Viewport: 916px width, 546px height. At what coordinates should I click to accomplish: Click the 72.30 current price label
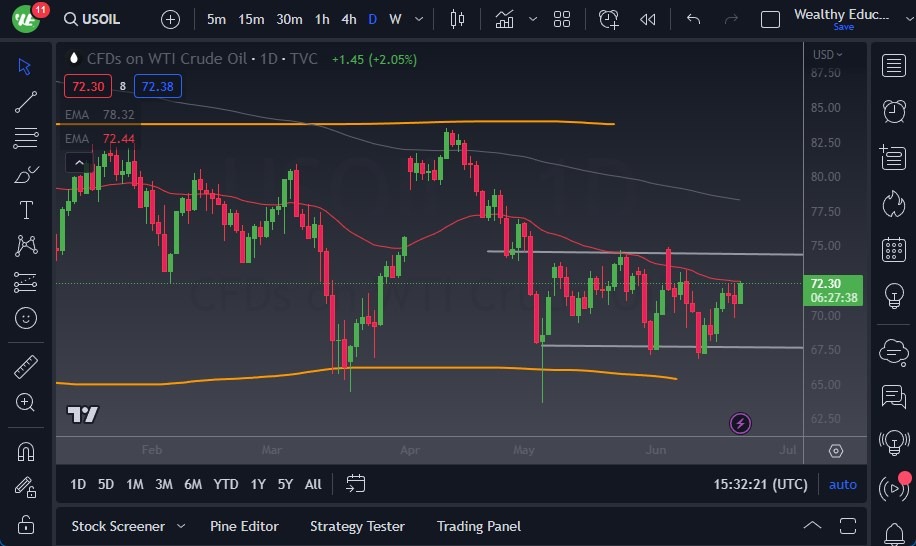point(826,284)
